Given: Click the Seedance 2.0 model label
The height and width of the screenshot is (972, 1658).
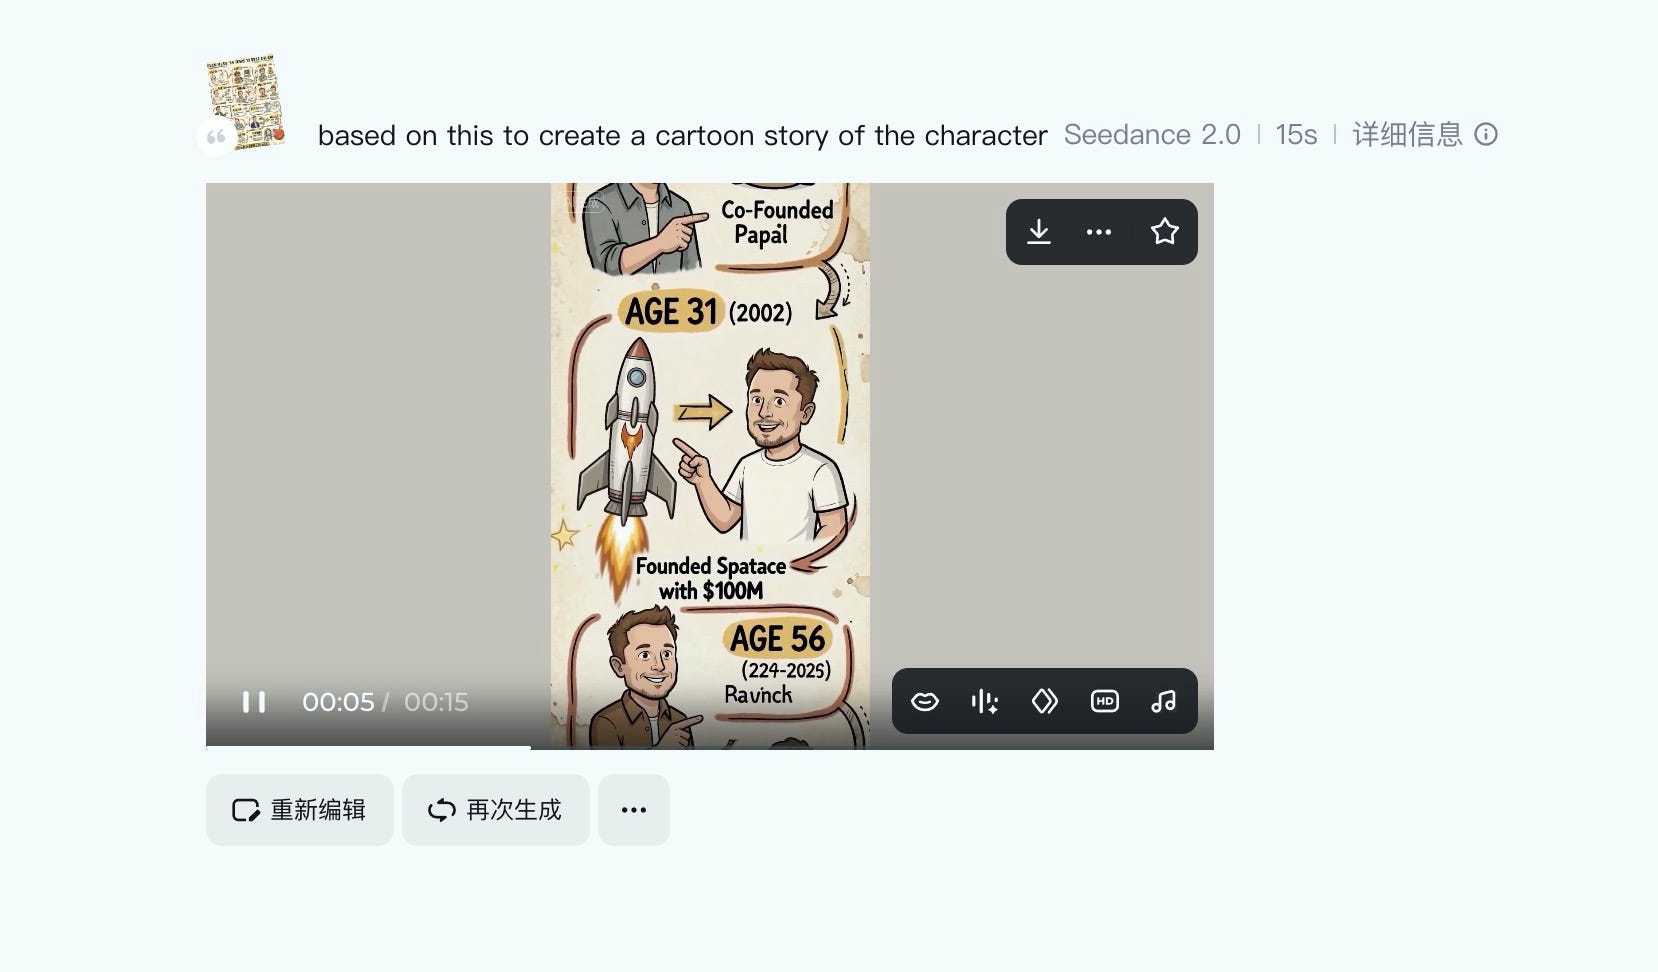Looking at the screenshot, I should click(1152, 135).
